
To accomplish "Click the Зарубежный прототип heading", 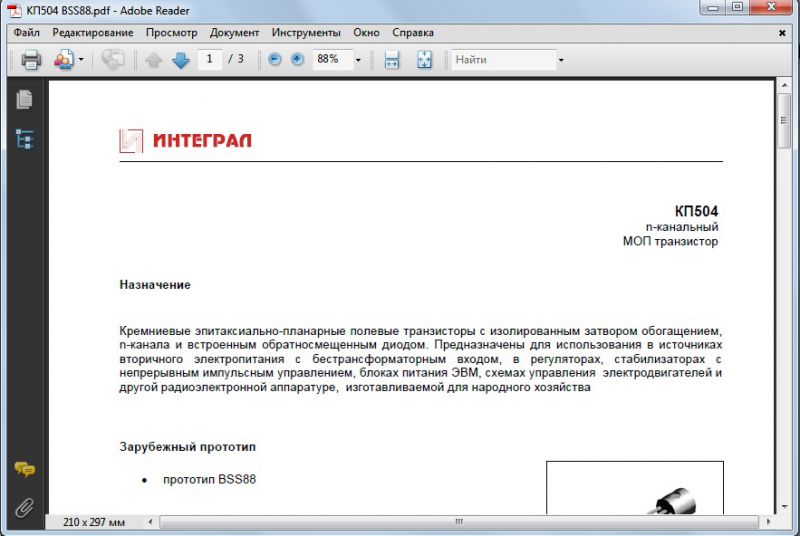I will (187, 447).
